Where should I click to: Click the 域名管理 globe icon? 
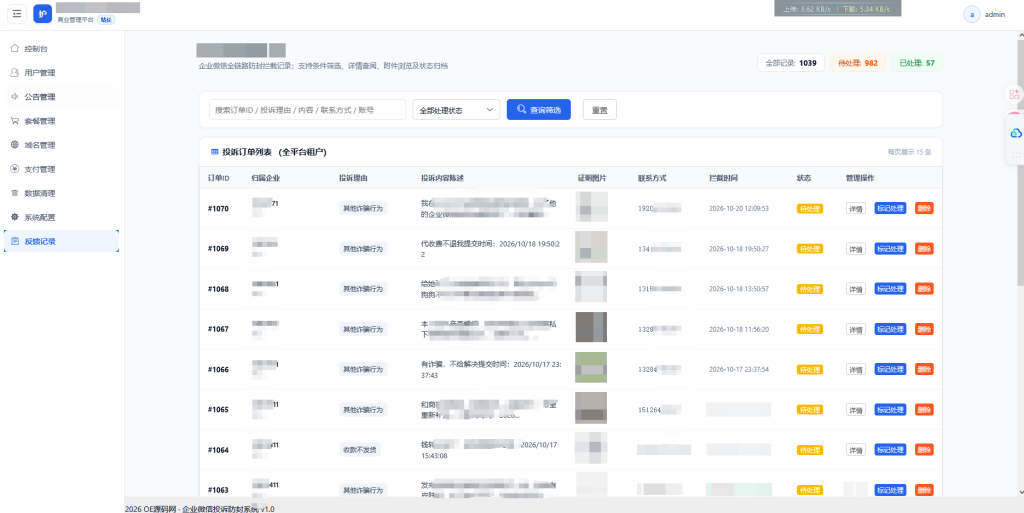click(x=14, y=145)
